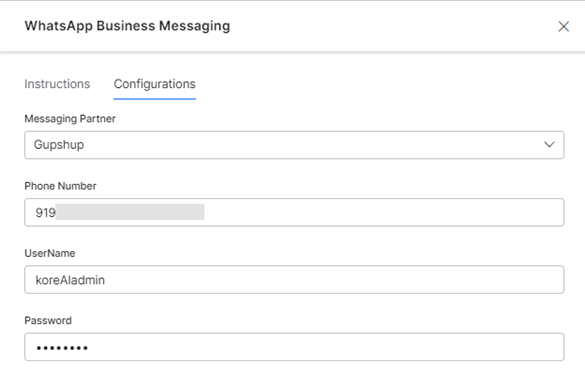This screenshot has width=585, height=381.
Task: Click the dropdown chevron next to Gupshup
Action: (x=549, y=144)
